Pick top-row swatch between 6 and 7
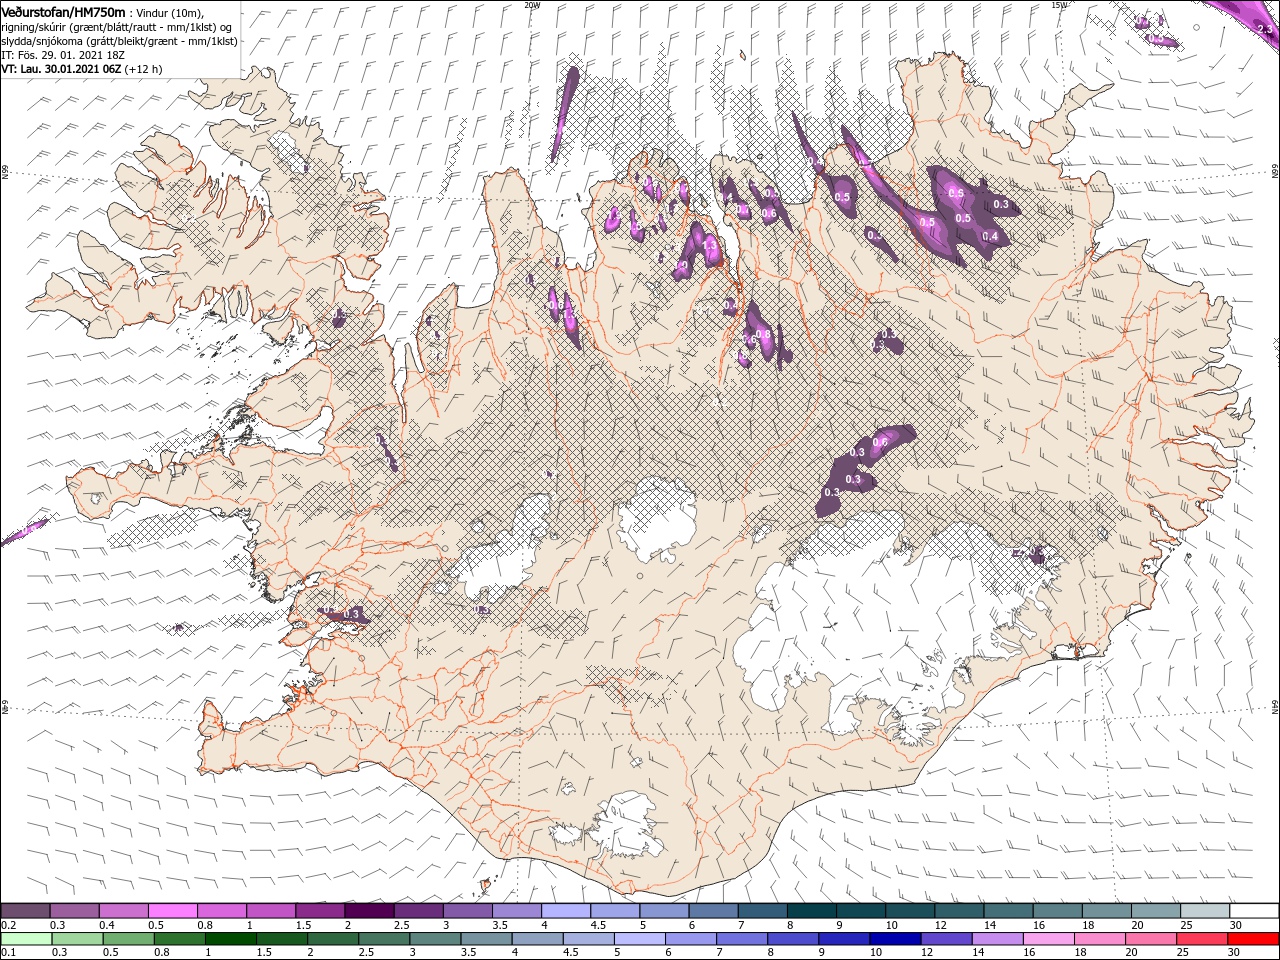 713,911
